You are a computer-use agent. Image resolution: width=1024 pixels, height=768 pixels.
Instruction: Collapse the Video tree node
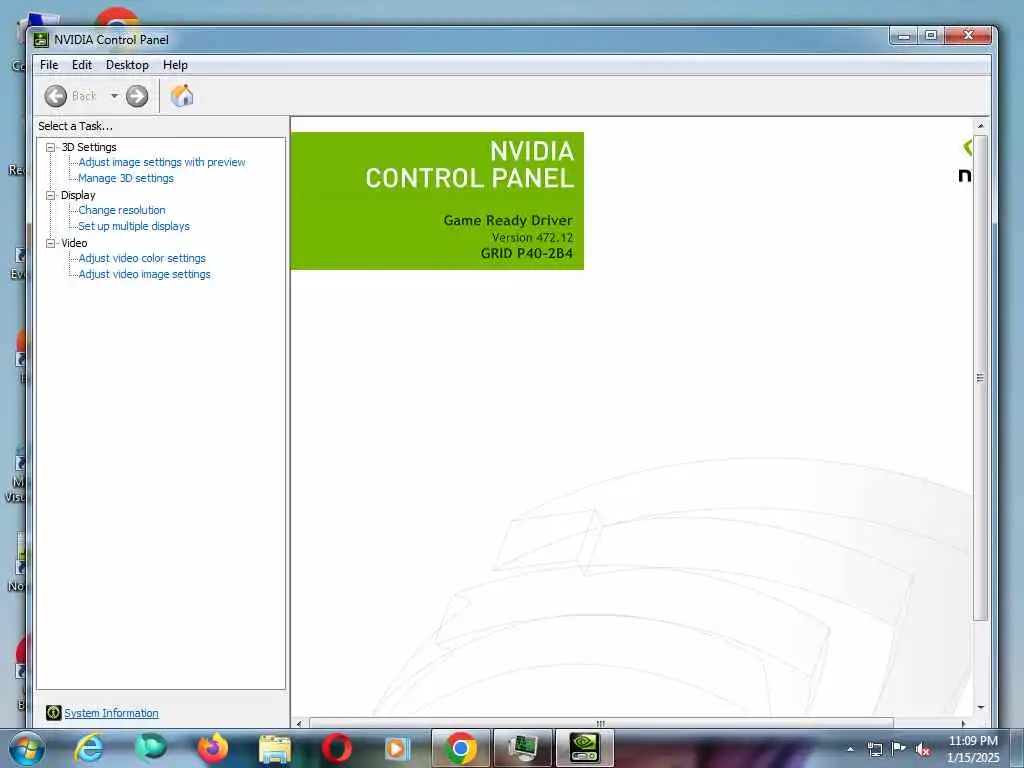point(50,243)
